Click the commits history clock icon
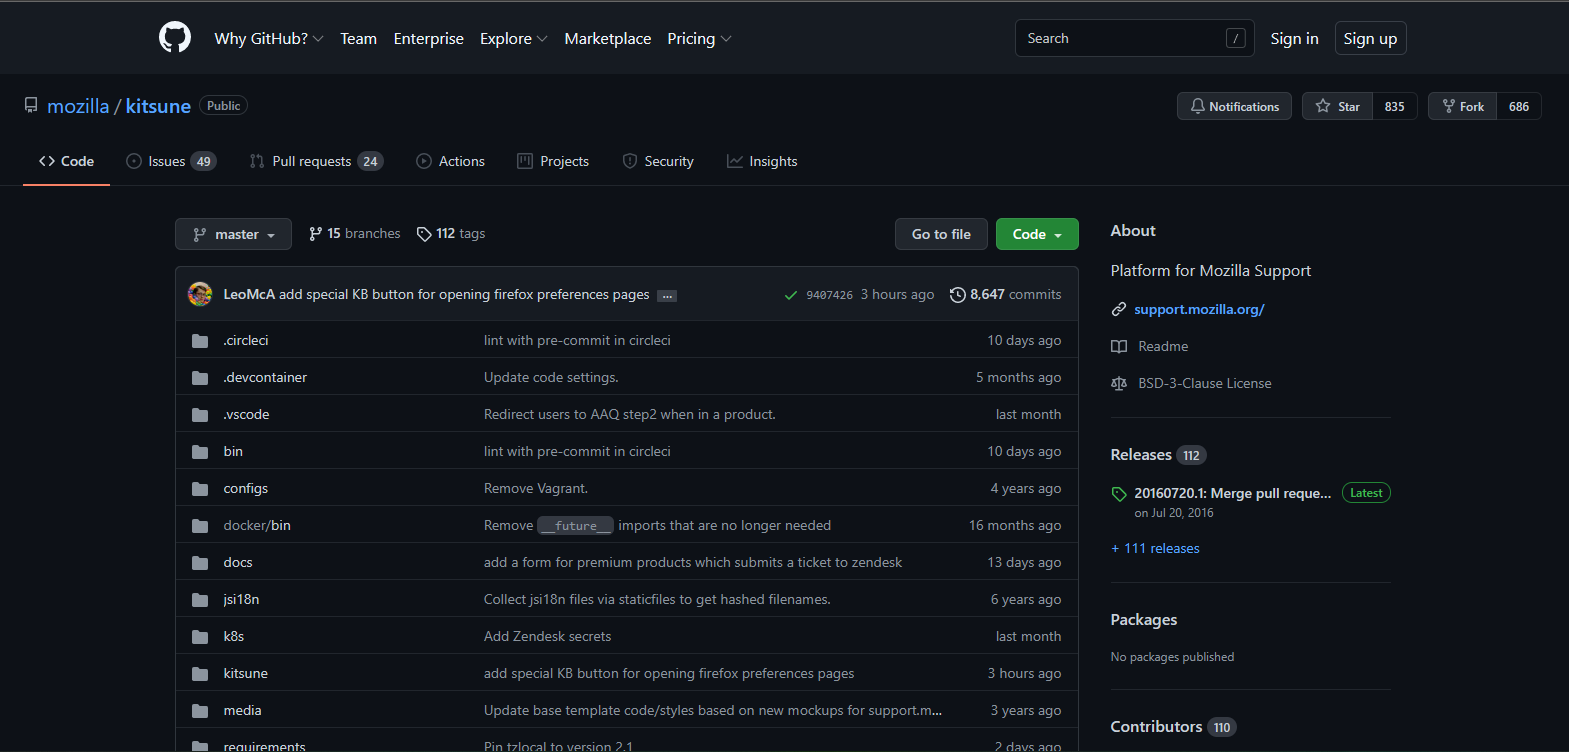The height and width of the screenshot is (752, 1569). point(958,295)
